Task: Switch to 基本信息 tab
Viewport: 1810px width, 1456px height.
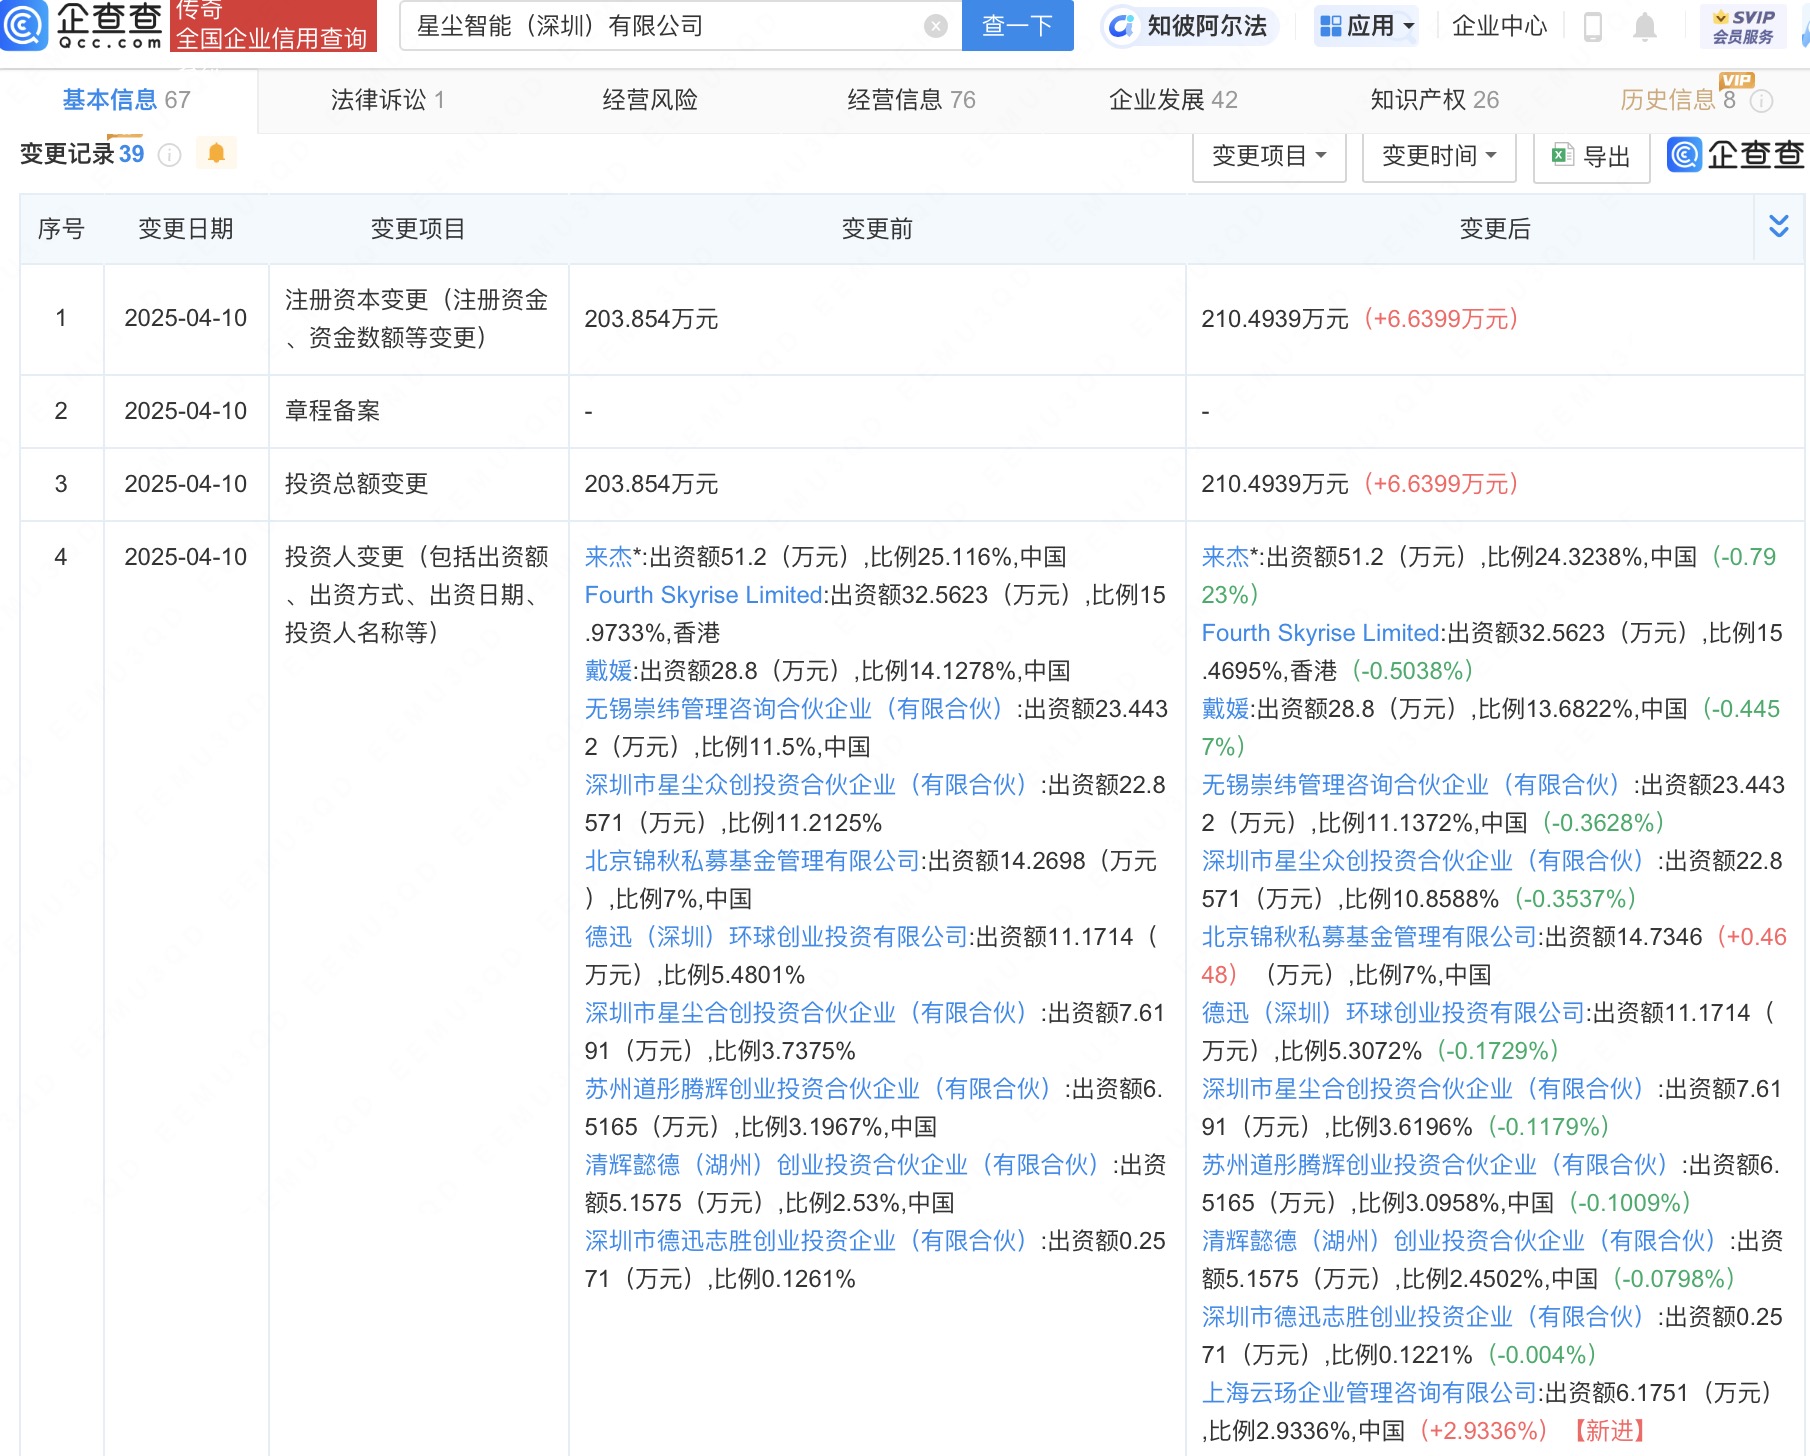Action: coord(126,100)
